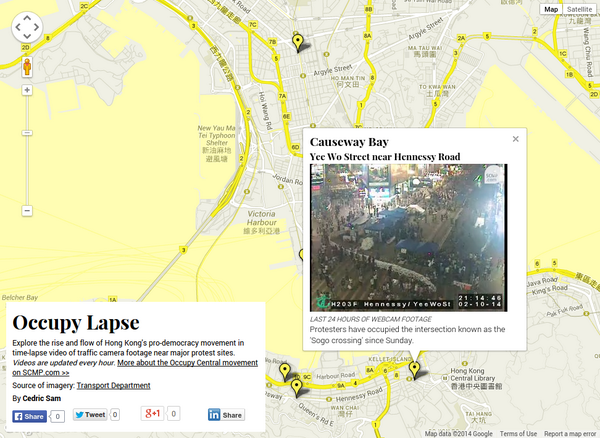The height and width of the screenshot is (438, 600).
Task: Switch to Map view
Action: click(x=551, y=9)
